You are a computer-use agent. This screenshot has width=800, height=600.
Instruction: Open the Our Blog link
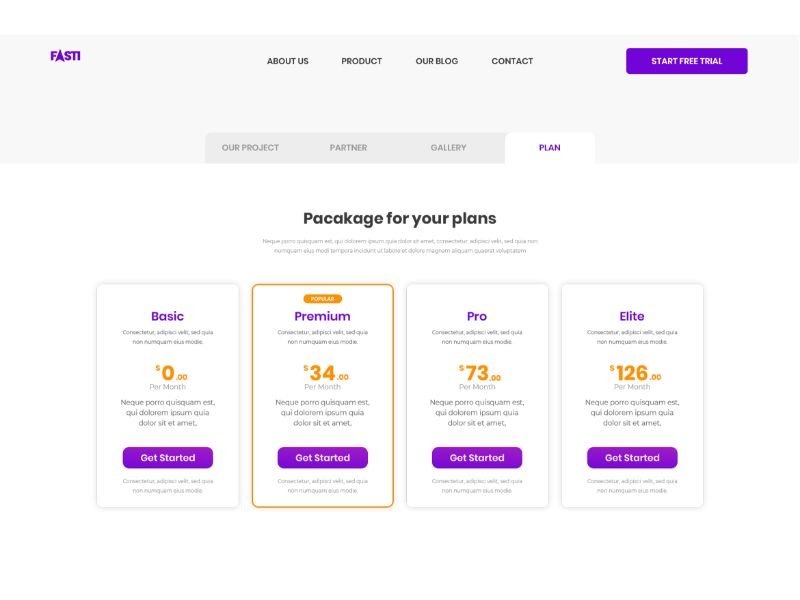pyautogui.click(x=436, y=61)
